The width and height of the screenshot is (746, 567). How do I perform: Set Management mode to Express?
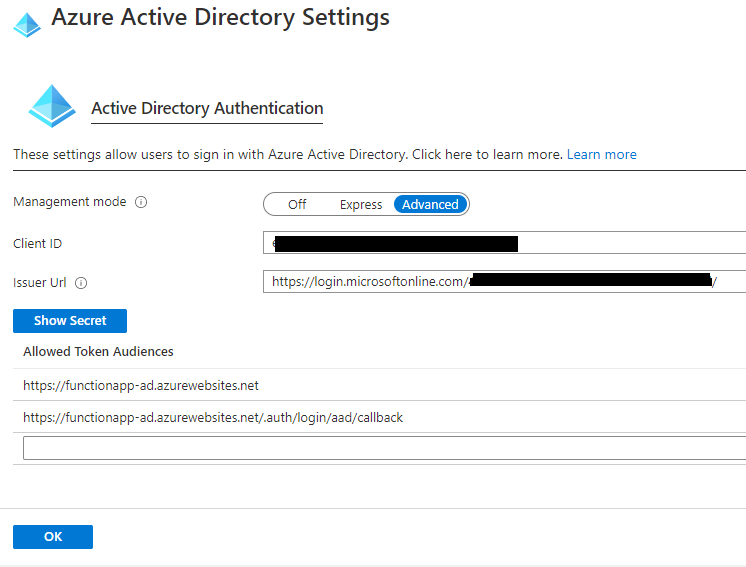tap(361, 204)
